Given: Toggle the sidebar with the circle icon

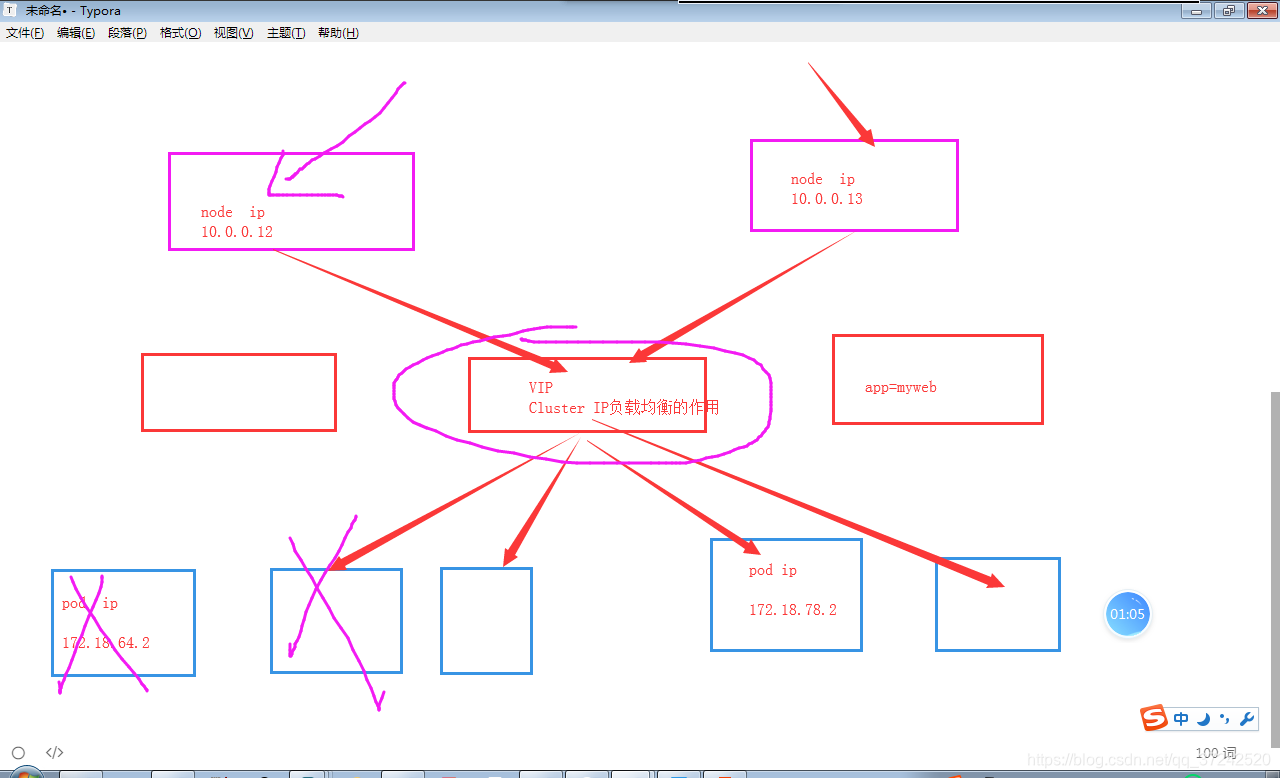Looking at the screenshot, I should click(18, 753).
